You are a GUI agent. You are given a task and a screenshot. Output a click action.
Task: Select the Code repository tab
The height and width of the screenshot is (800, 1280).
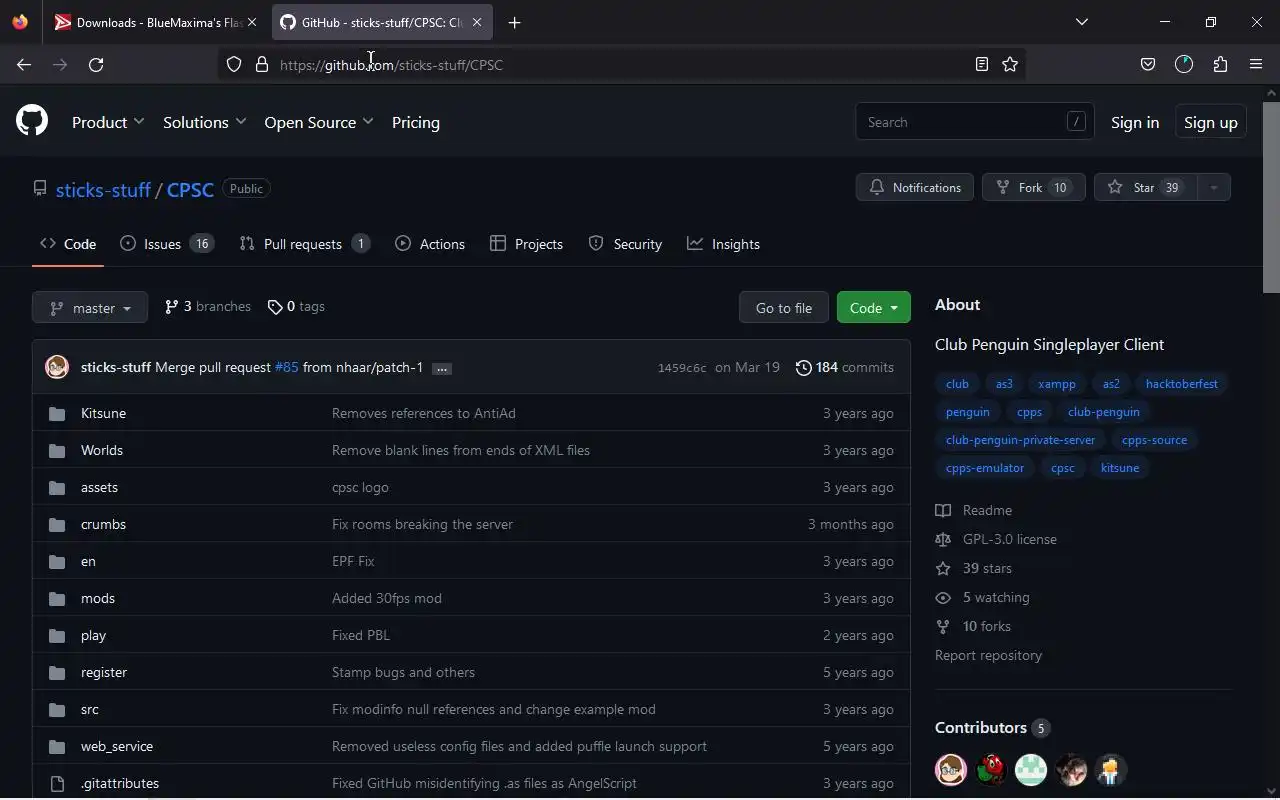pyautogui.click(x=68, y=244)
